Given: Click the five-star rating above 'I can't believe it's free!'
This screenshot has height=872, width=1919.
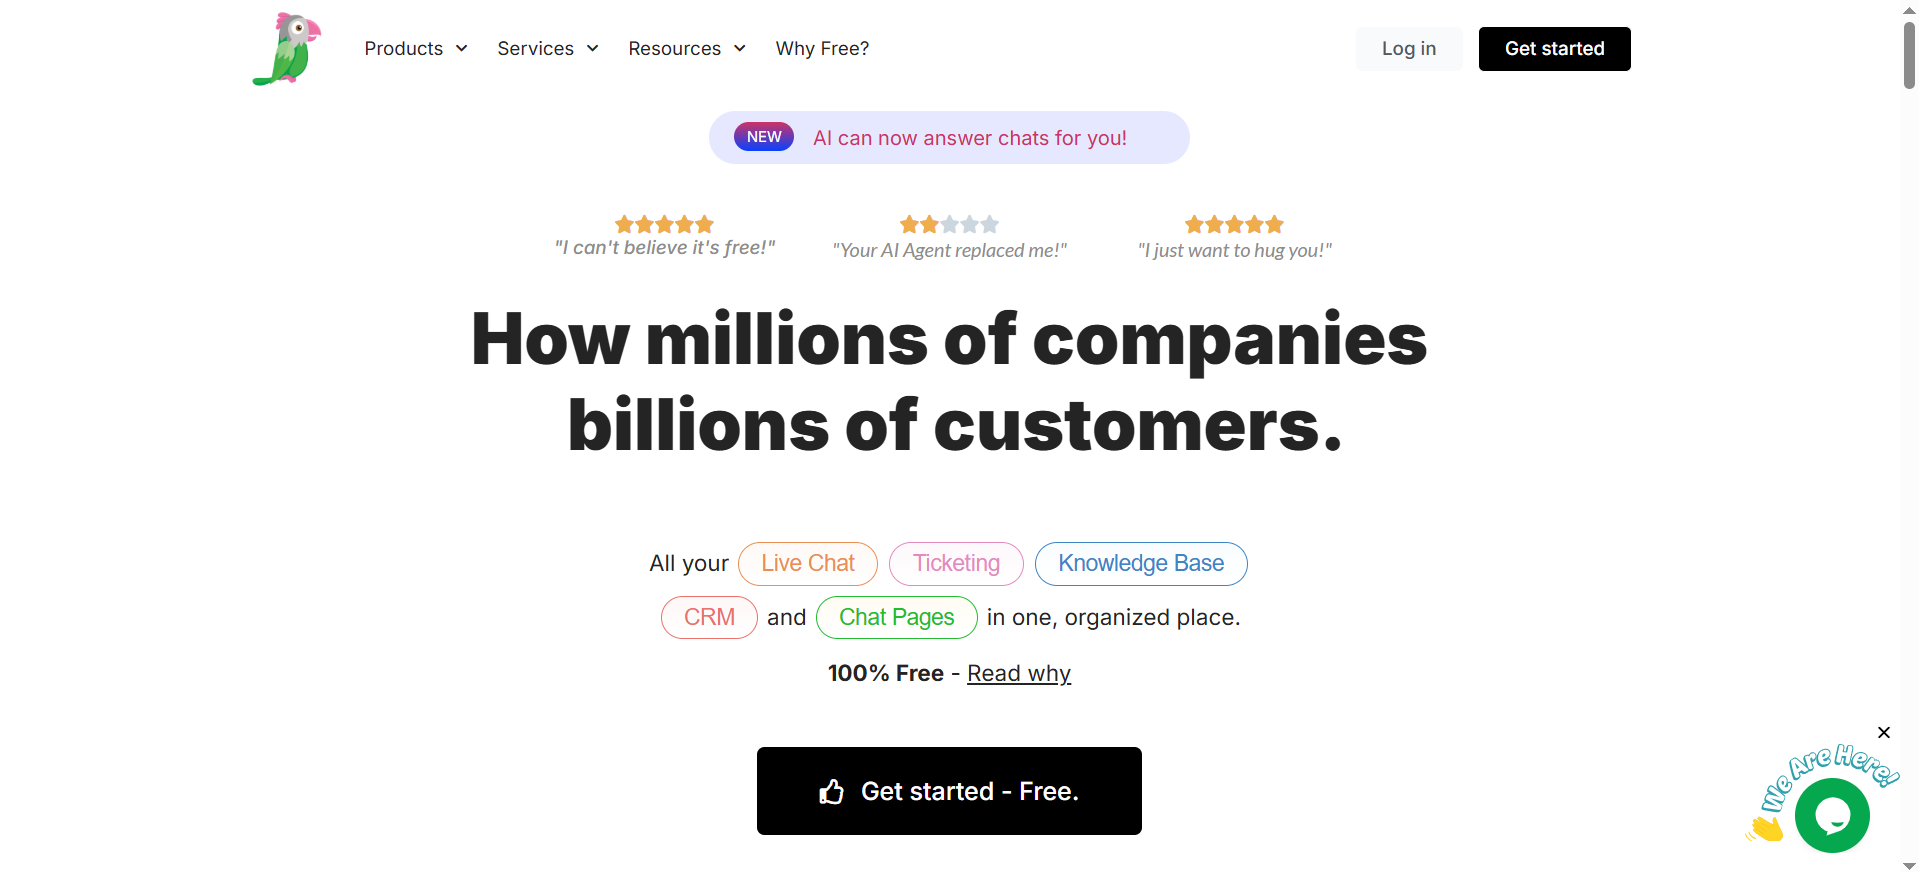Looking at the screenshot, I should pos(664,224).
